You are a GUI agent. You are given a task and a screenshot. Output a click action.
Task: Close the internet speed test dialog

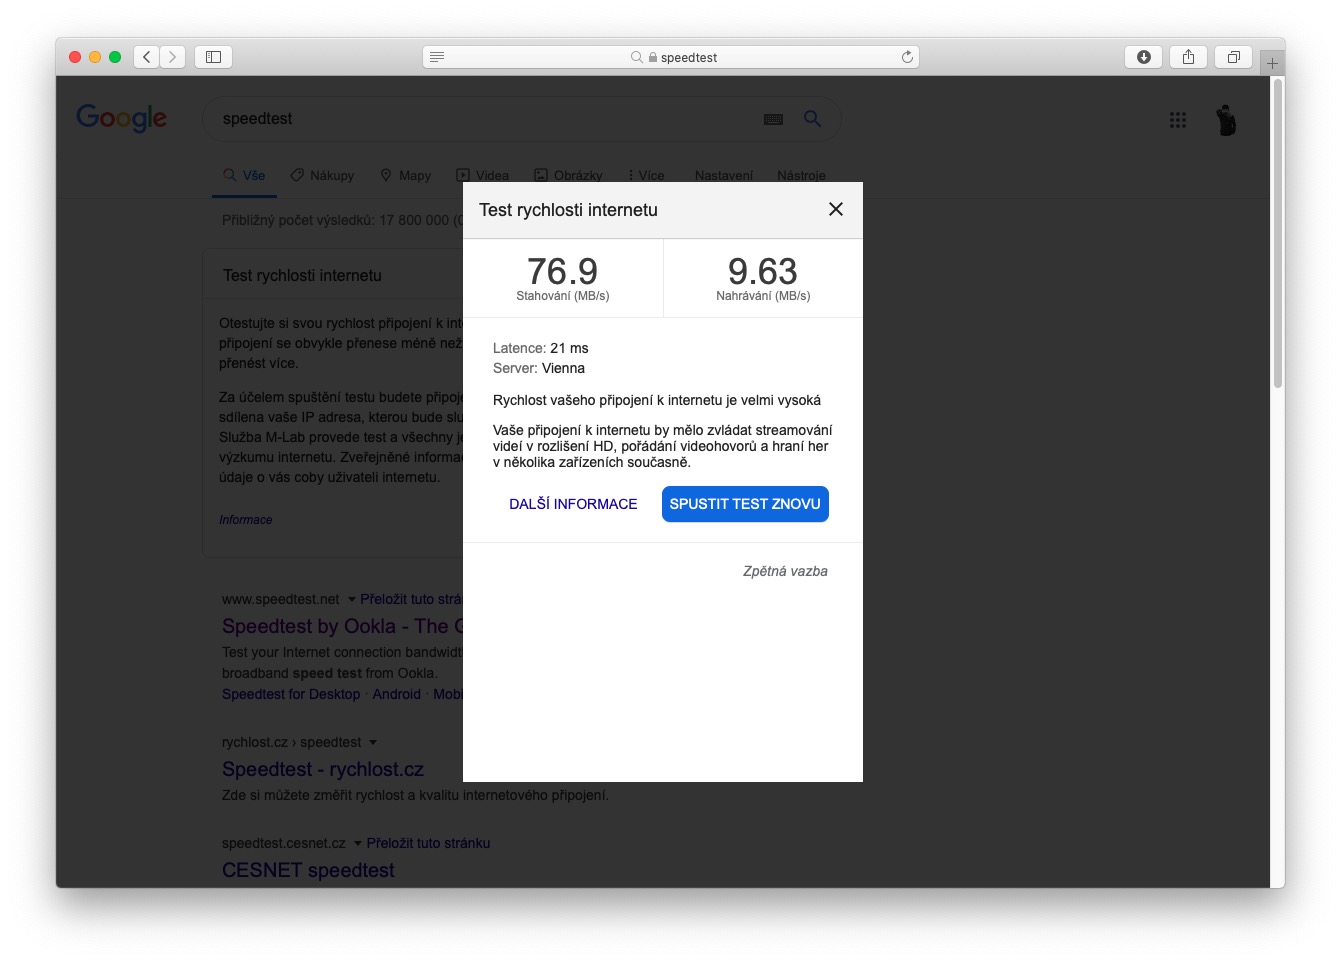tap(836, 209)
